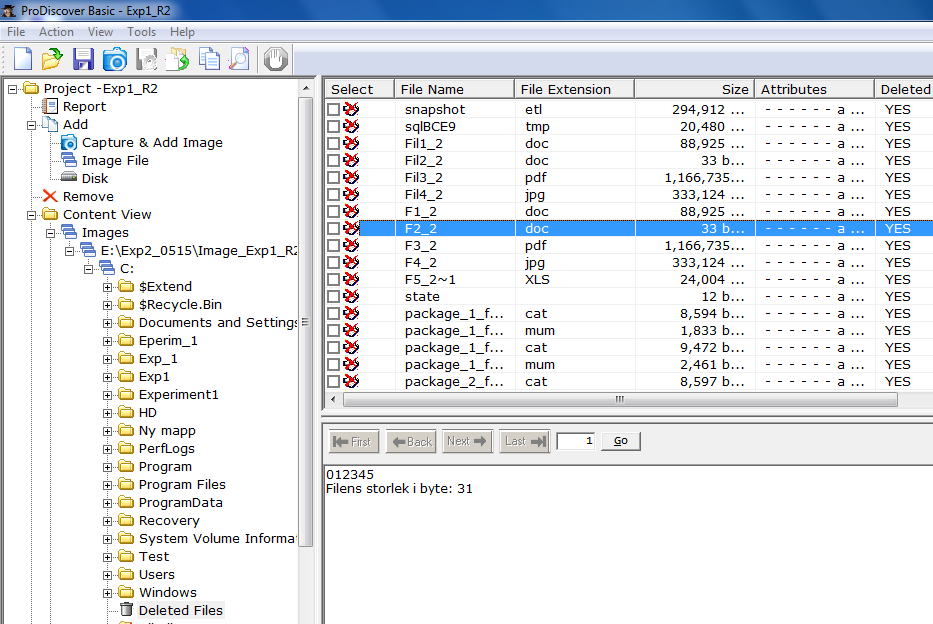The image size is (933, 624).
Task: Click the Image File tree icon
Action: coord(69,160)
